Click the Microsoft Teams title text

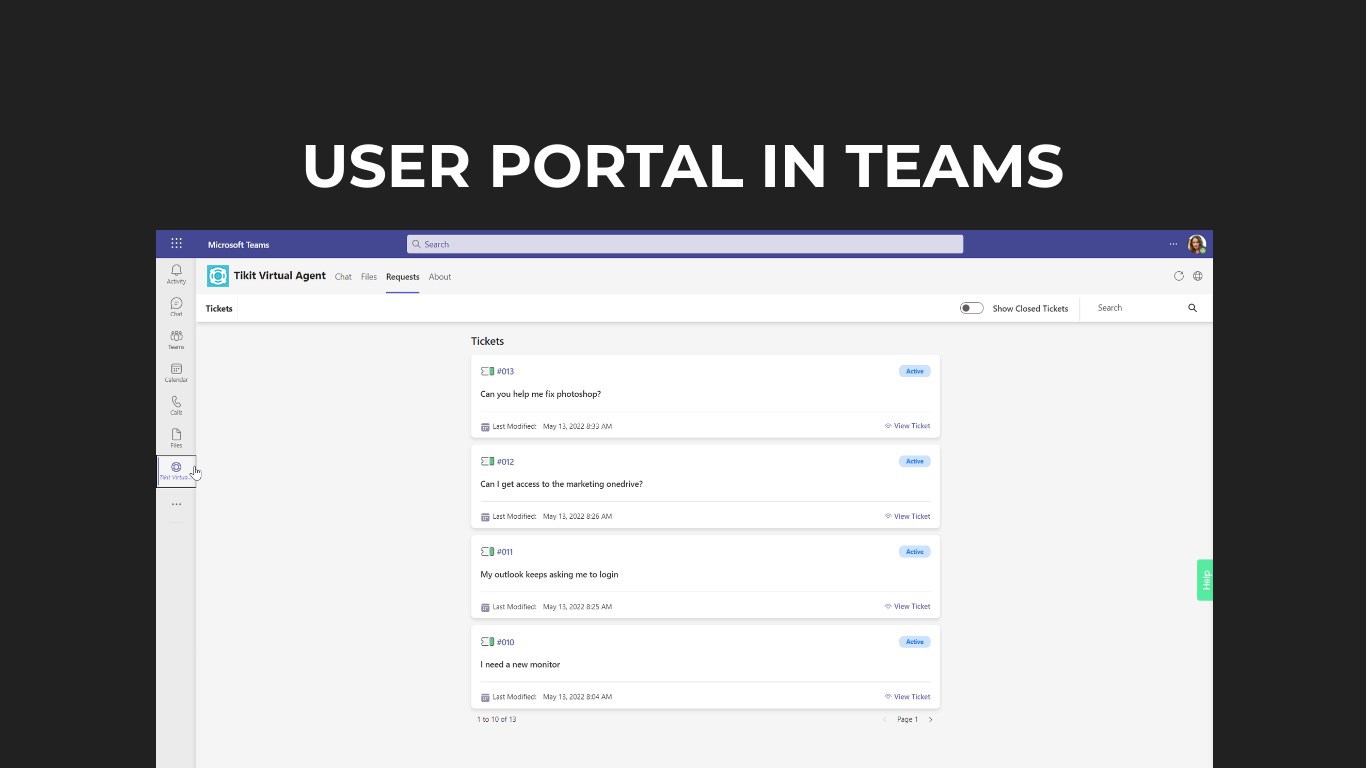(238, 245)
